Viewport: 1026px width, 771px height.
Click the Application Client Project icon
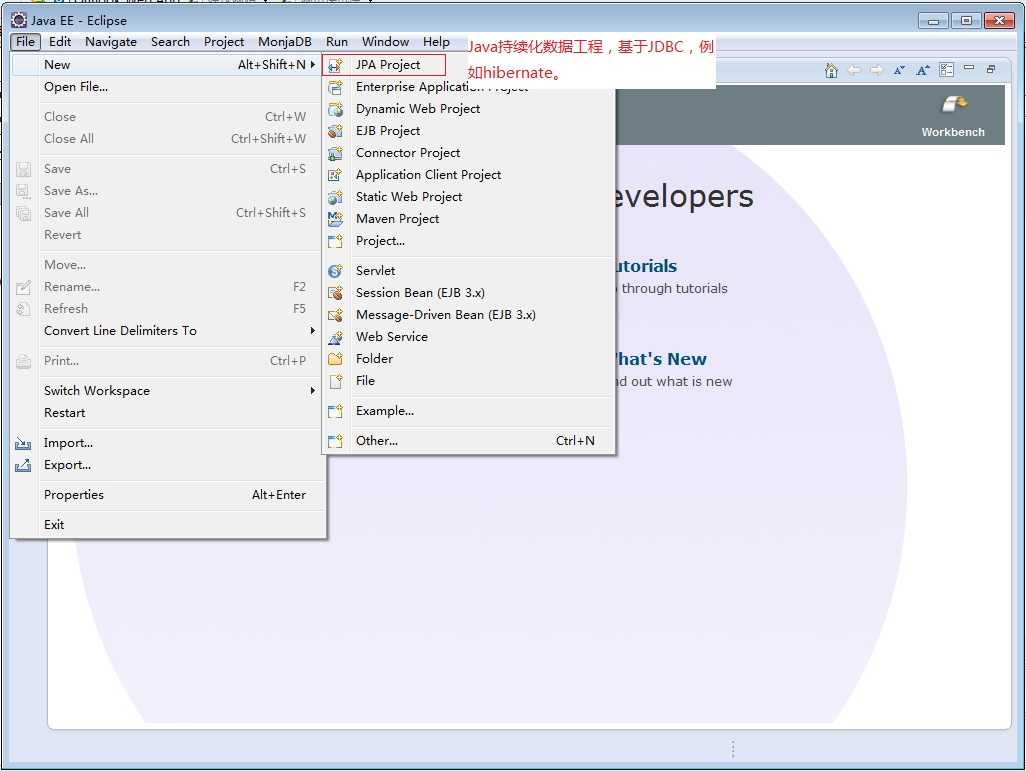coord(335,175)
